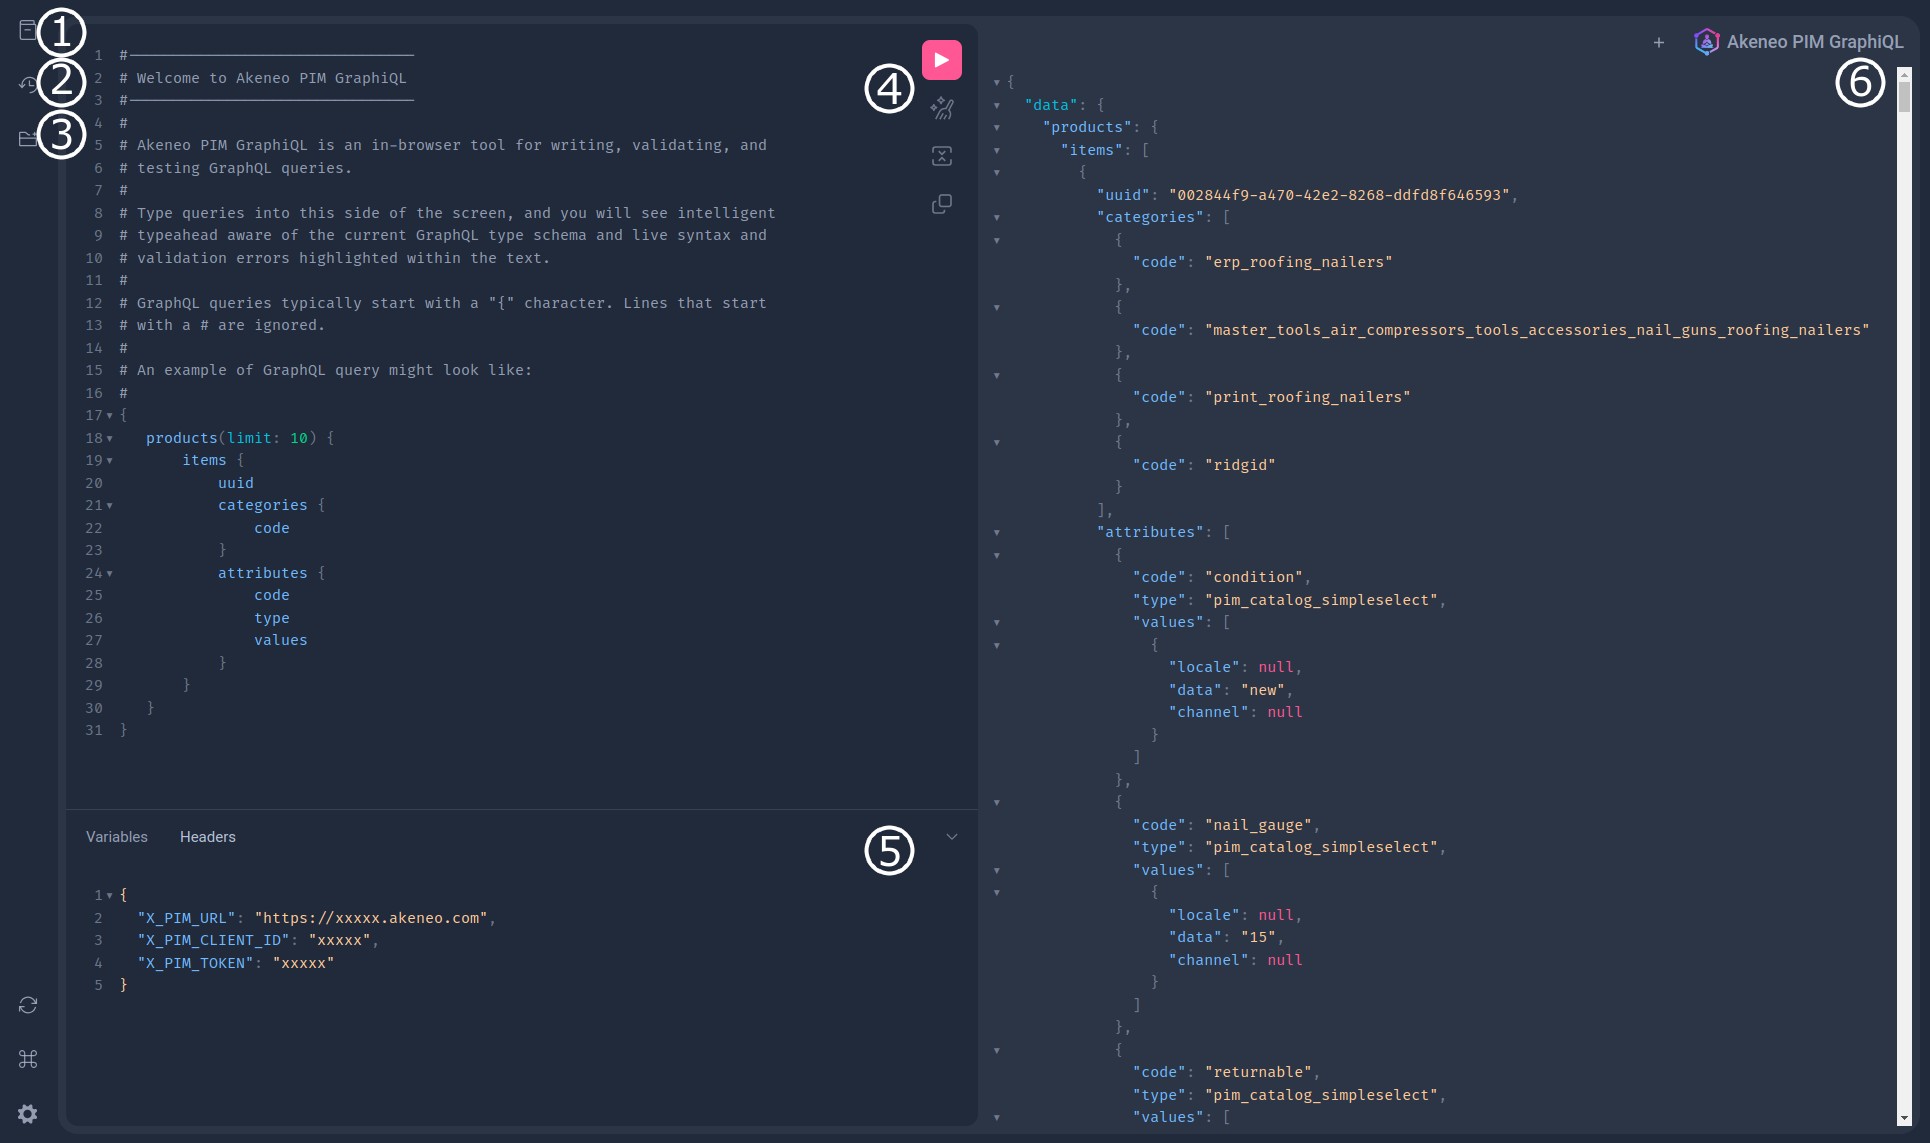Collapse the editor tools pane via the chevron

coord(951,836)
